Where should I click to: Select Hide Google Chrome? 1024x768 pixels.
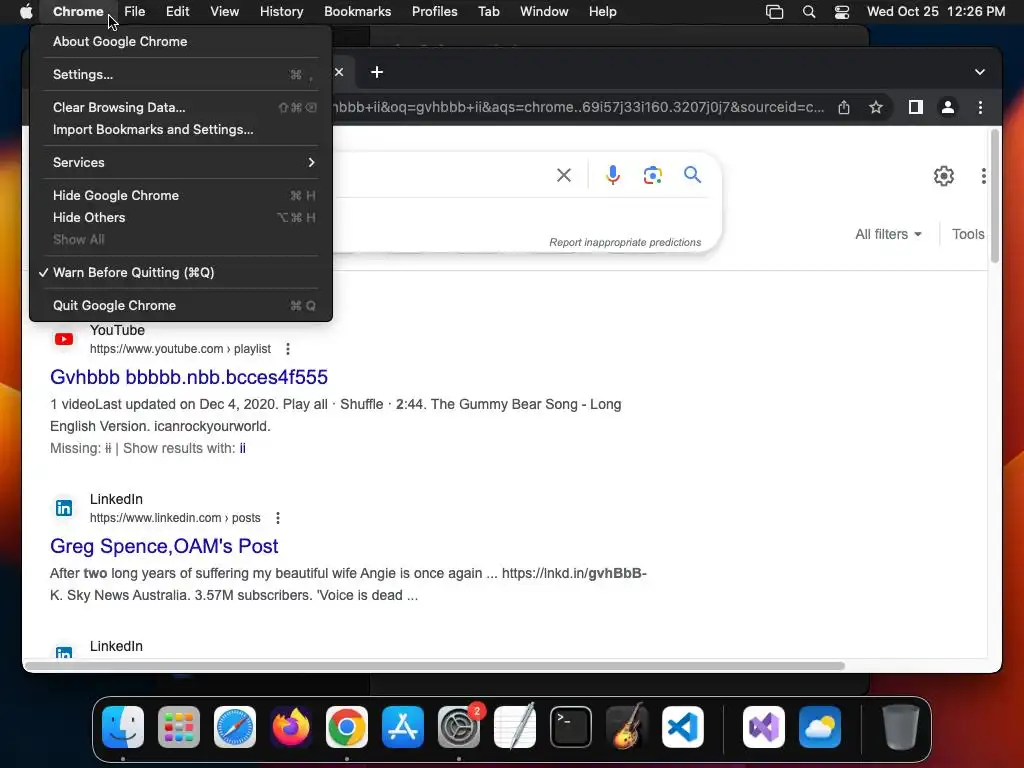click(181, 195)
